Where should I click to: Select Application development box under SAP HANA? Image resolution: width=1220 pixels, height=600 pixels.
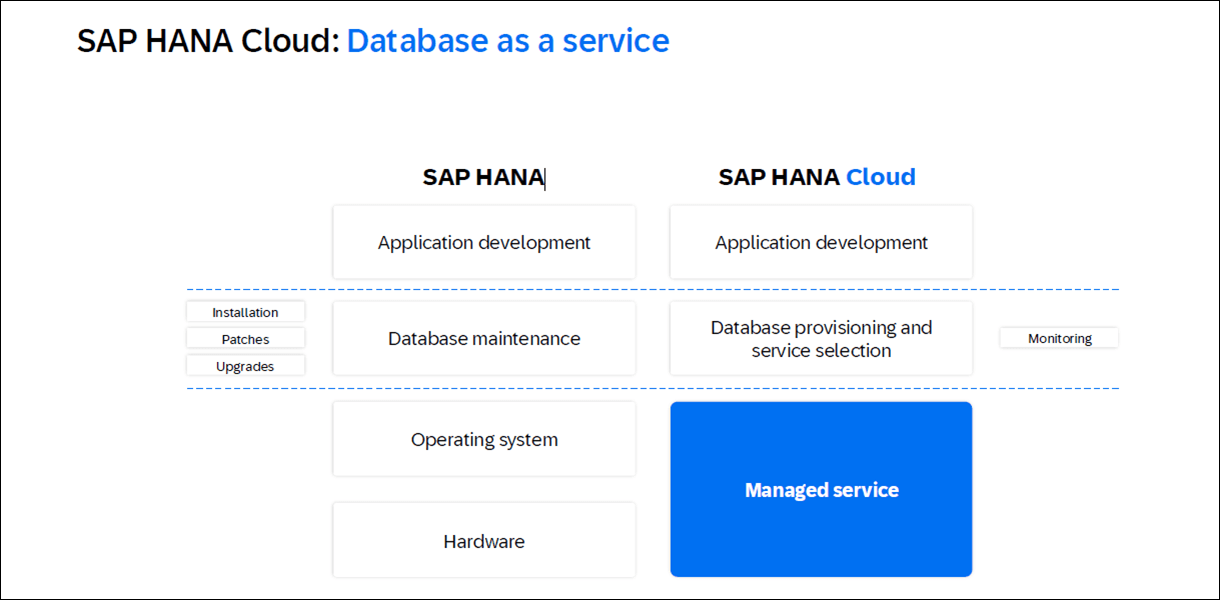[x=484, y=243]
